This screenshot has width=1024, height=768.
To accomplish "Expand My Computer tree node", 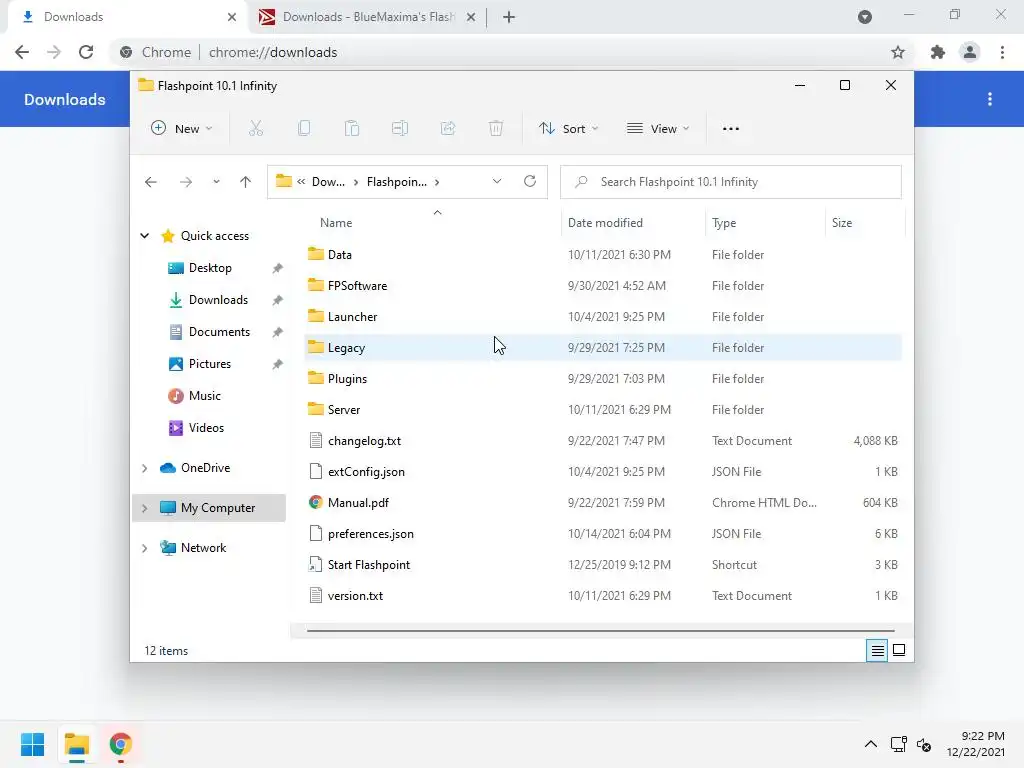I will [144, 508].
